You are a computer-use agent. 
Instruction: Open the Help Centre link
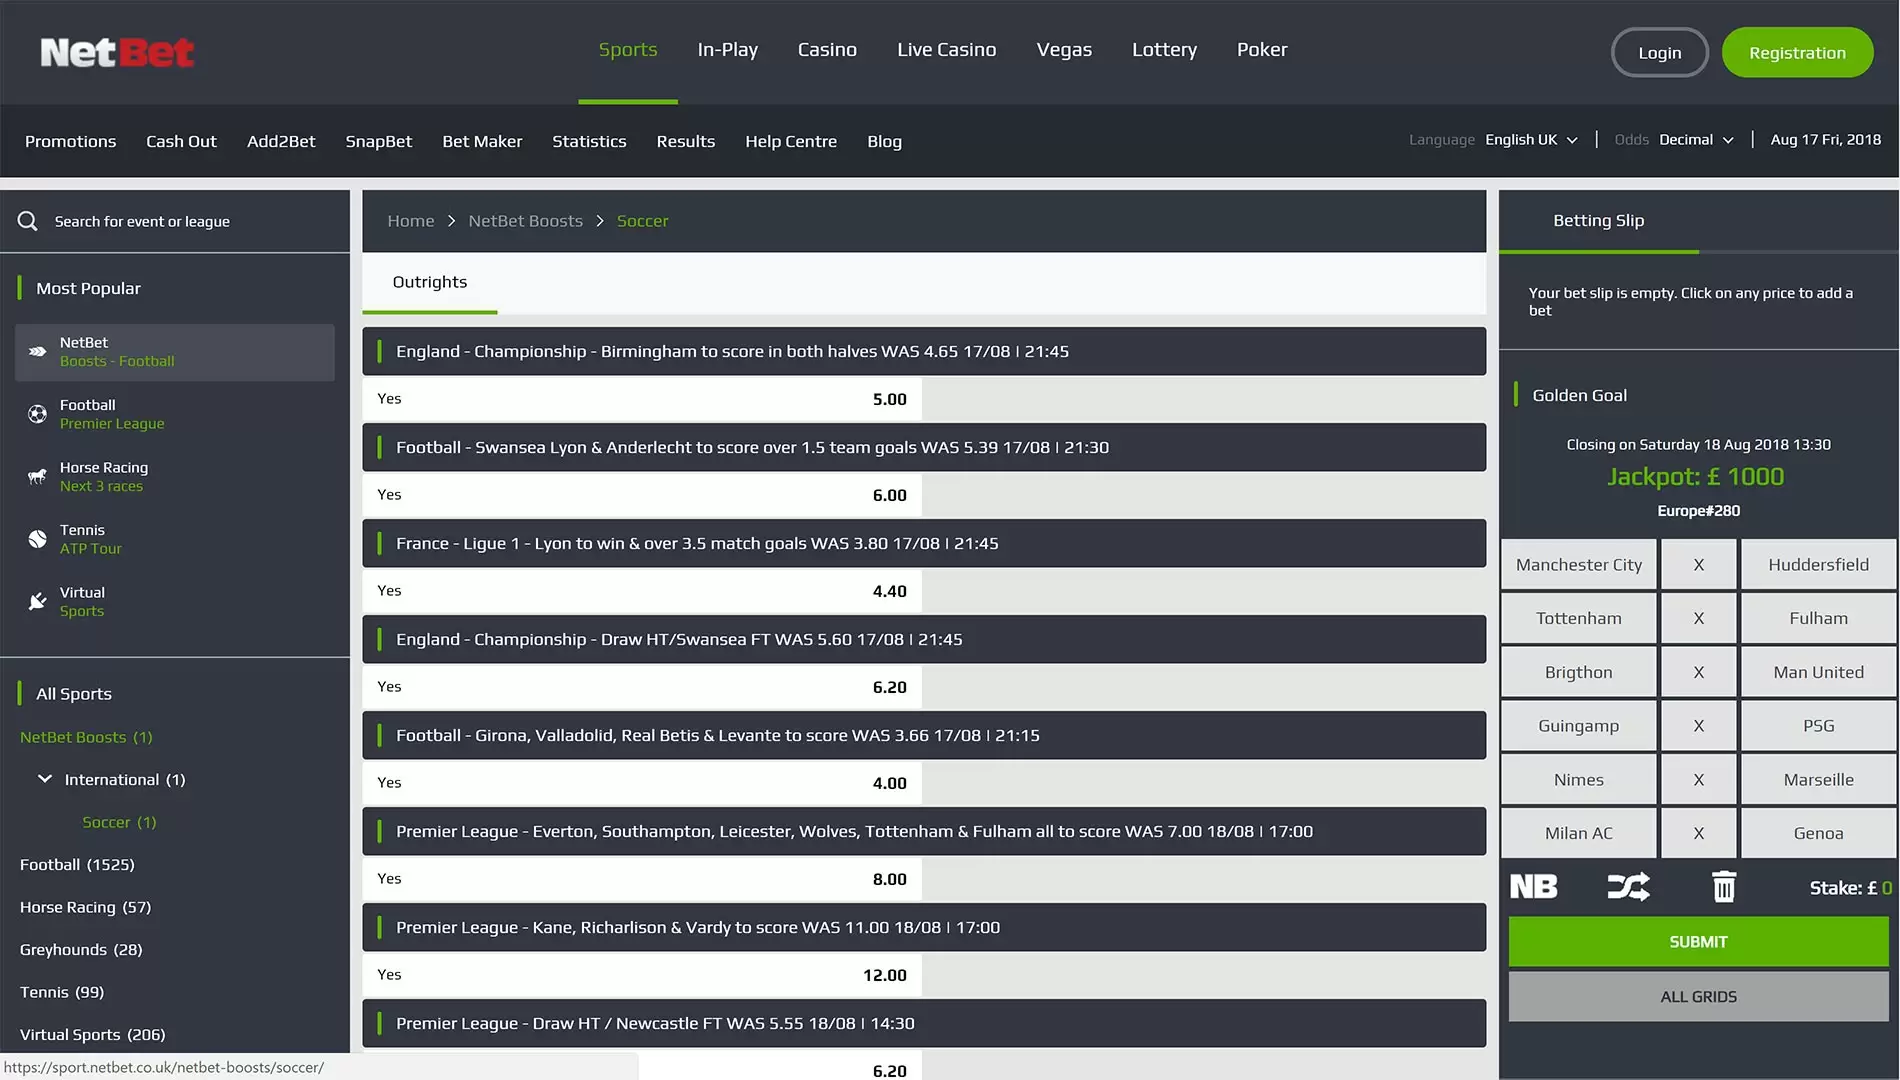791,141
